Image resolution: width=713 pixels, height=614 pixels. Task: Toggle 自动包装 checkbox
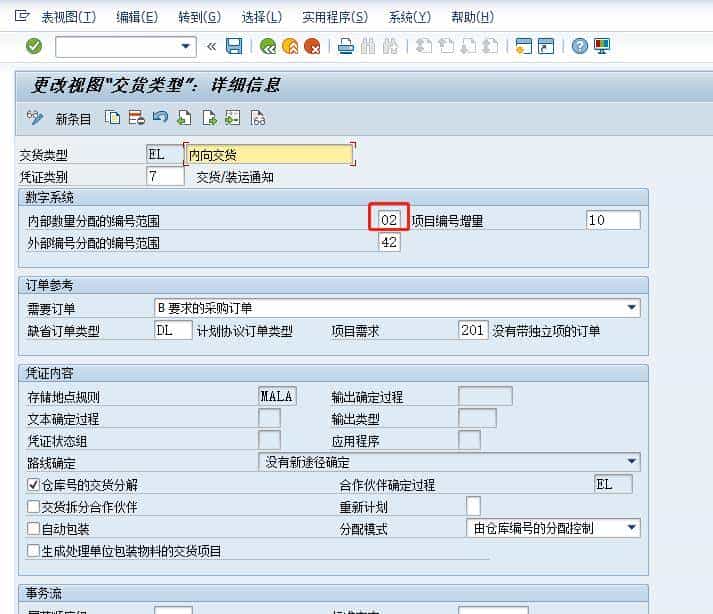[x=33, y=529]
